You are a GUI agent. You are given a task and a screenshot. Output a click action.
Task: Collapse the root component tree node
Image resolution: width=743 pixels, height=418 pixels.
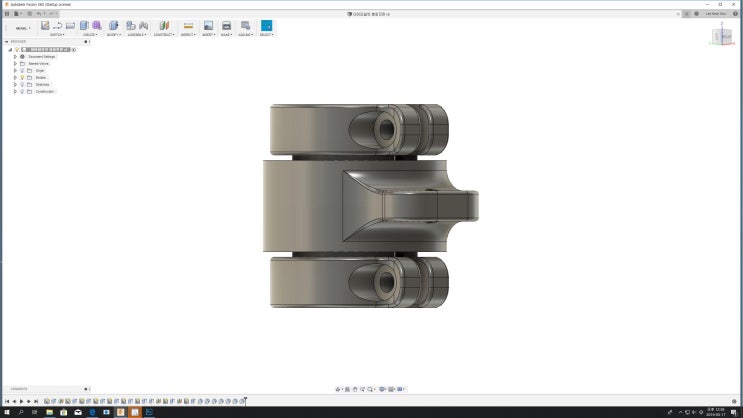[x=10, y=49]
